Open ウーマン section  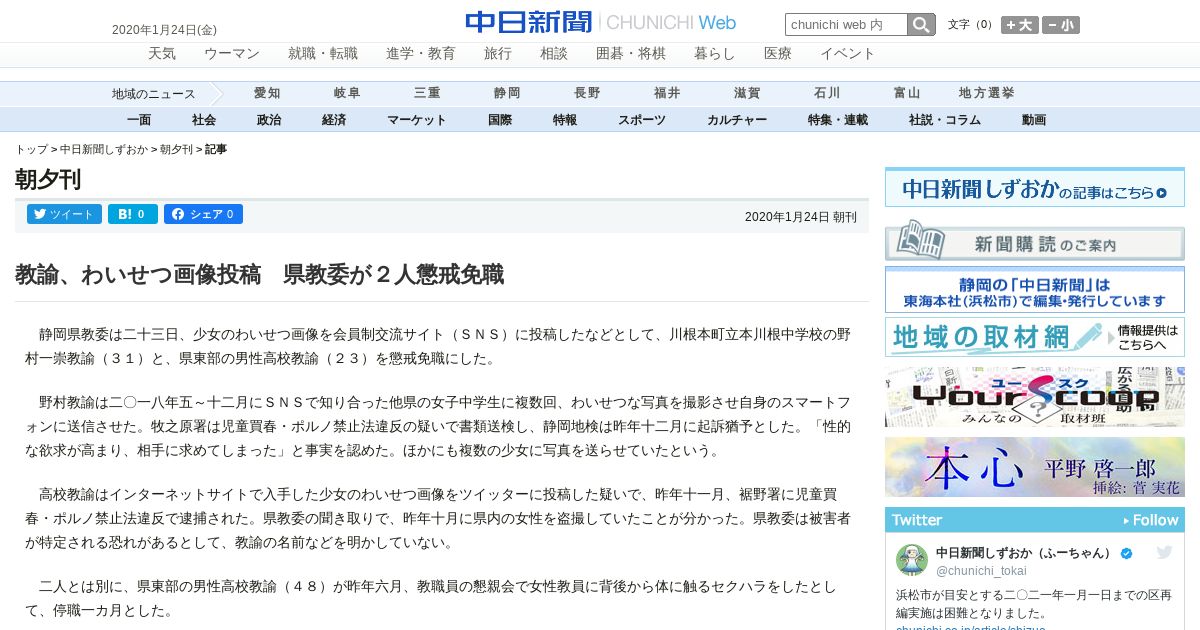tap(232, 54)
